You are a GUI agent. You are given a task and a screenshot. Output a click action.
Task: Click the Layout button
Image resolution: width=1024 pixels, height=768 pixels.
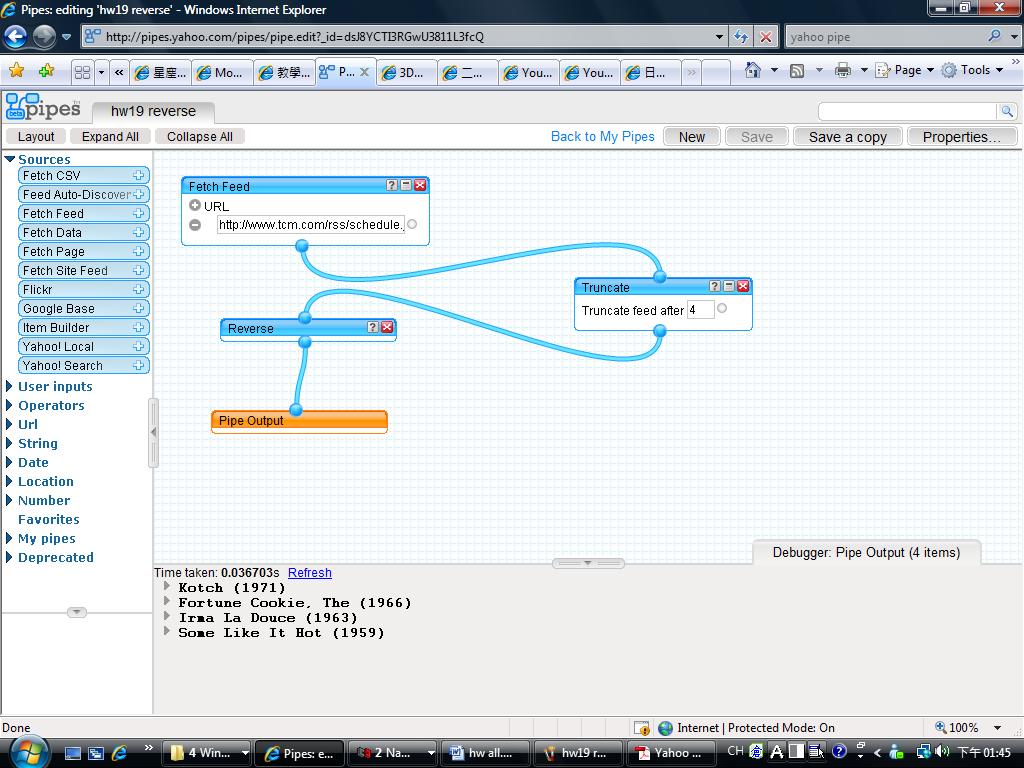tap(36, 136)
